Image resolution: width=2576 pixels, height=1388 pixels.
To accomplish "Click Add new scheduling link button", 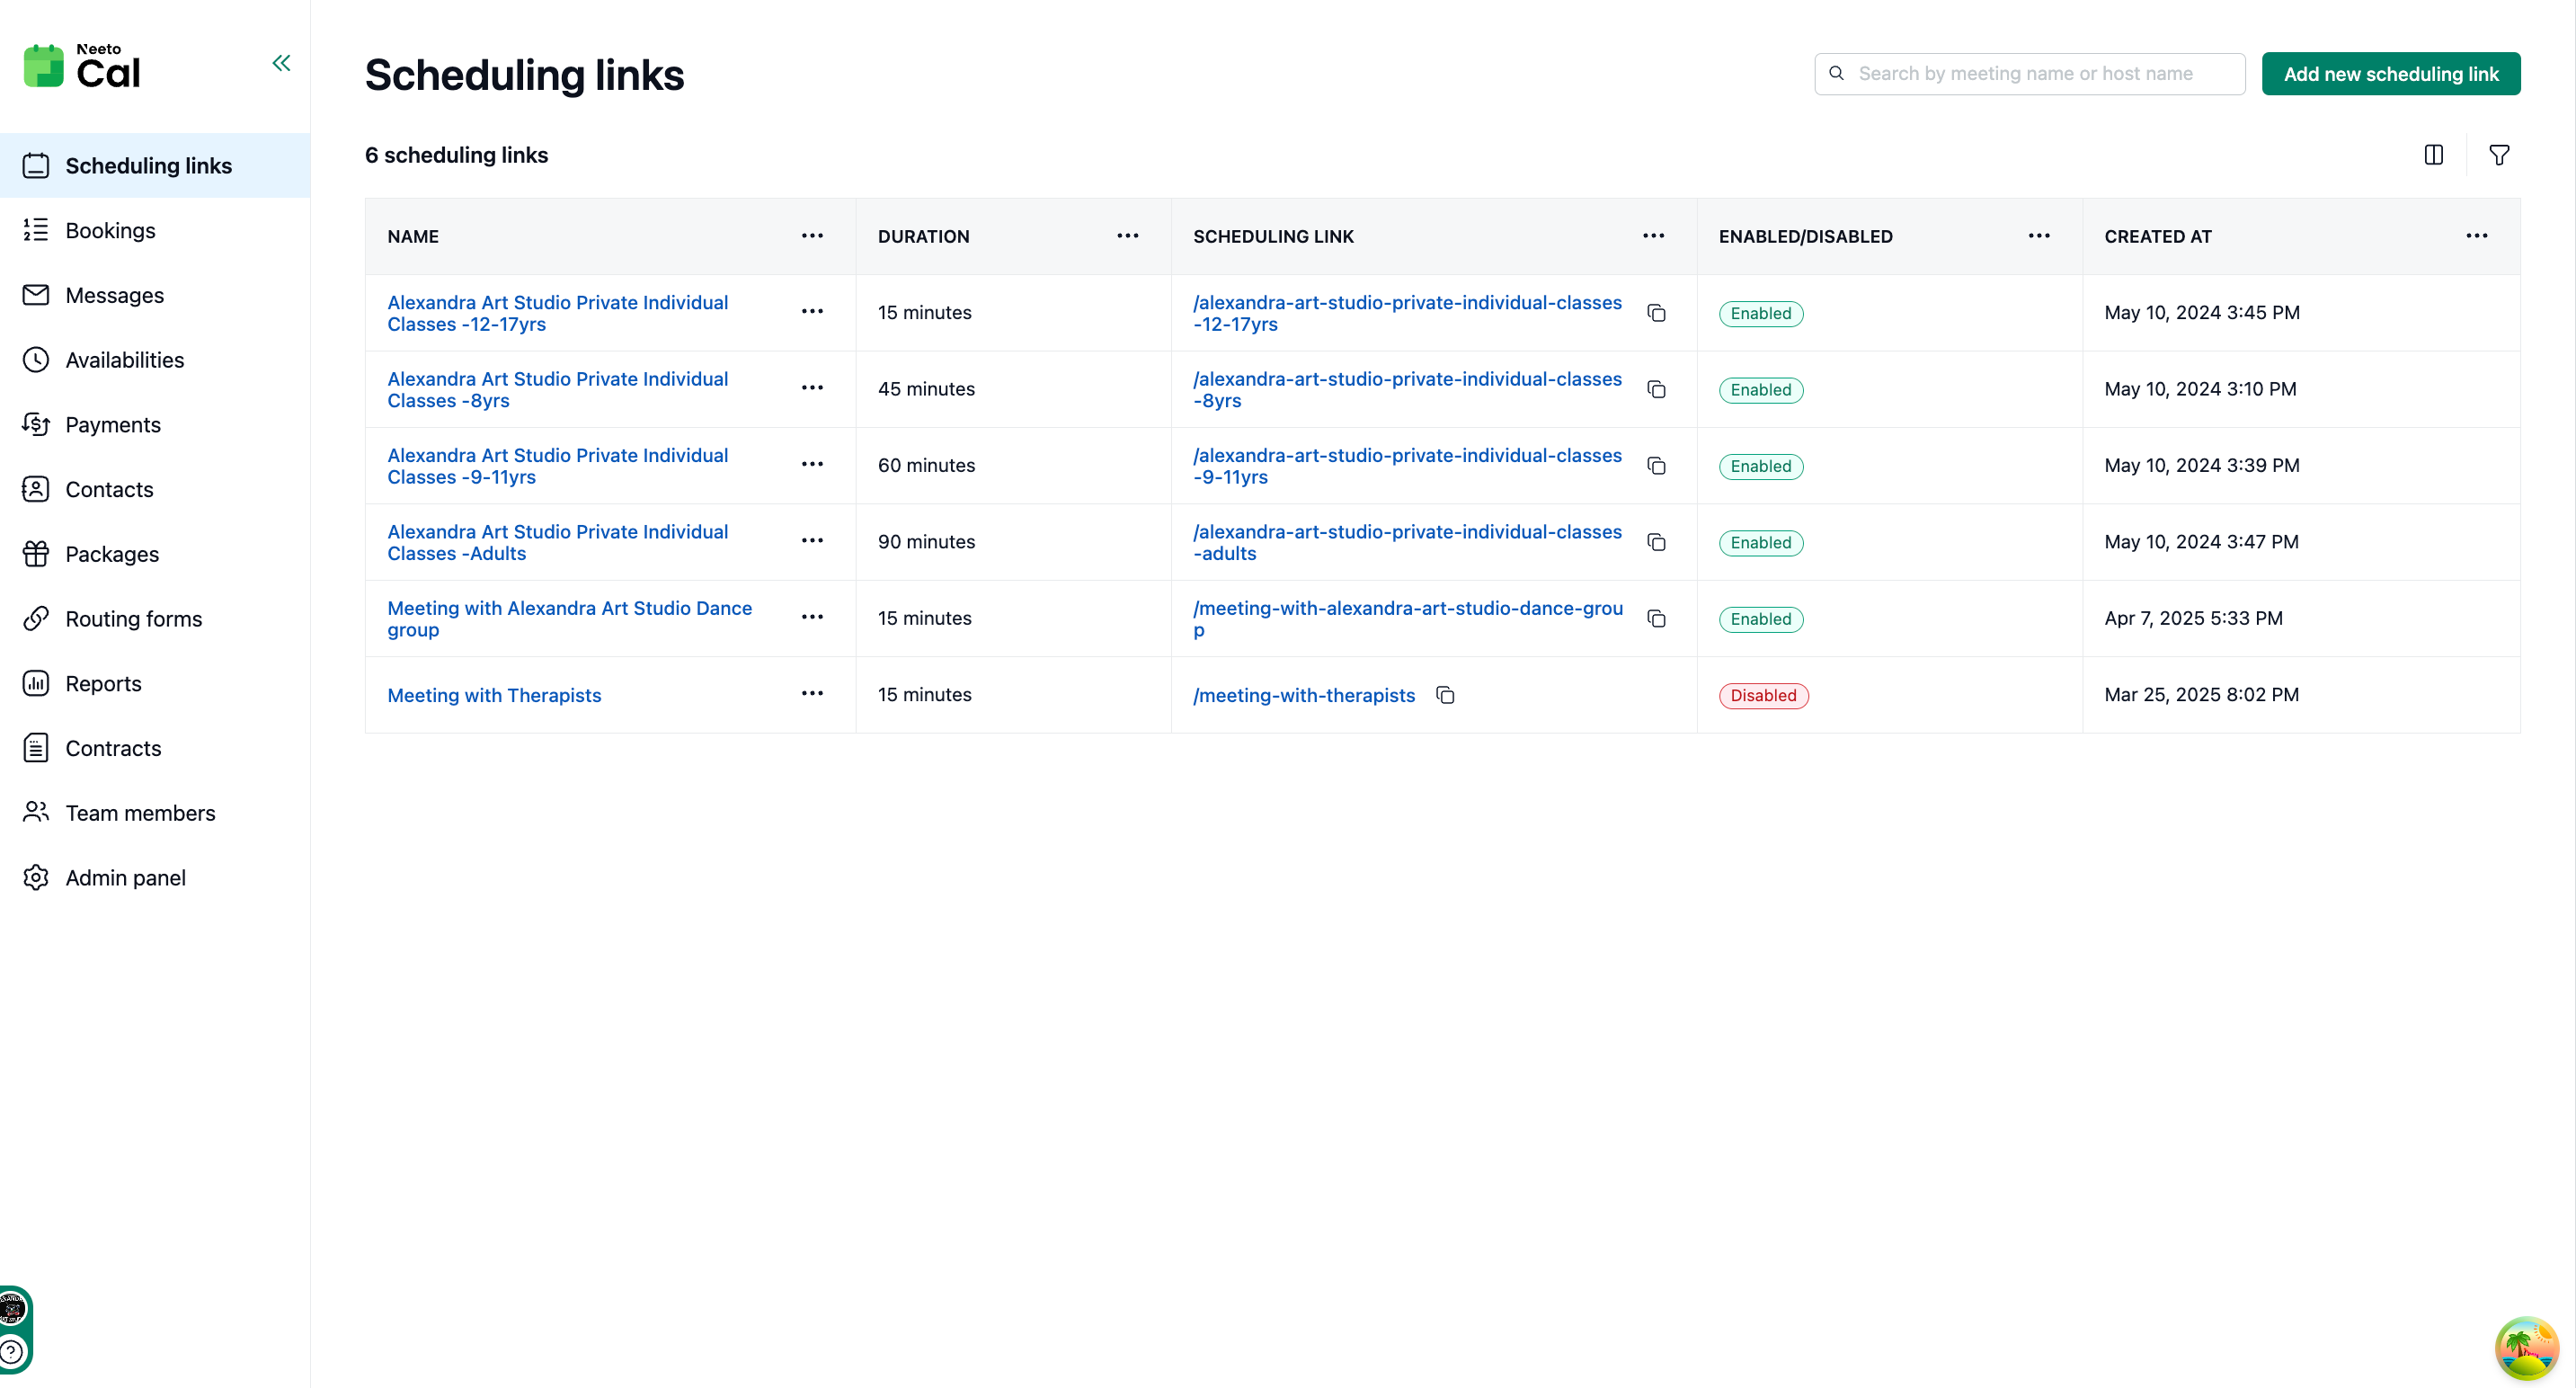I will [x=2390, y=74].
